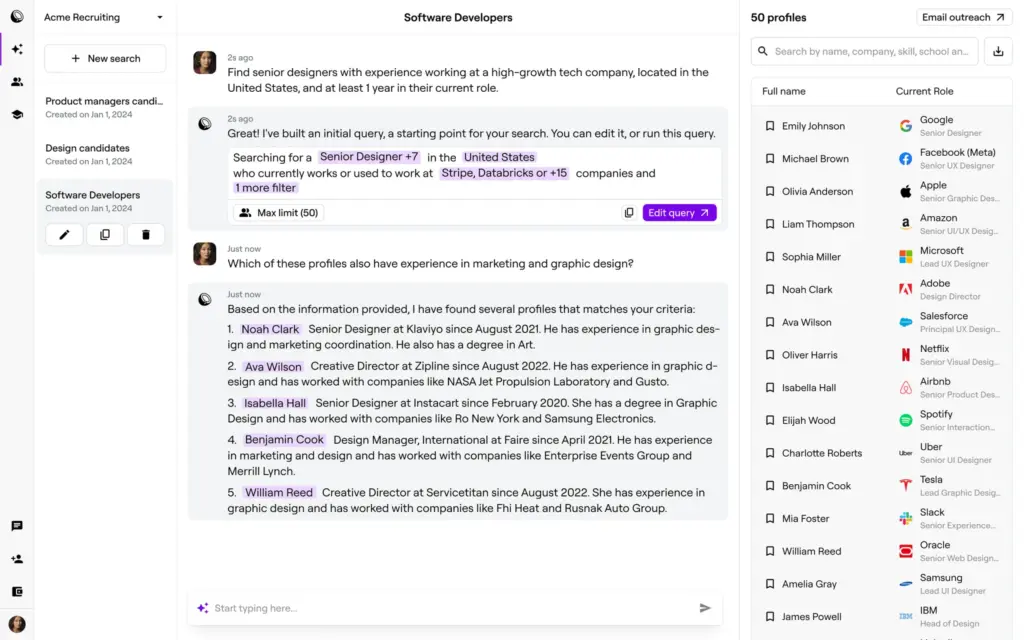The width and height of the screenshot is (1024, 640).
Task: Expand the '1 more filter' tag
Action: click(x=265, y=188)
